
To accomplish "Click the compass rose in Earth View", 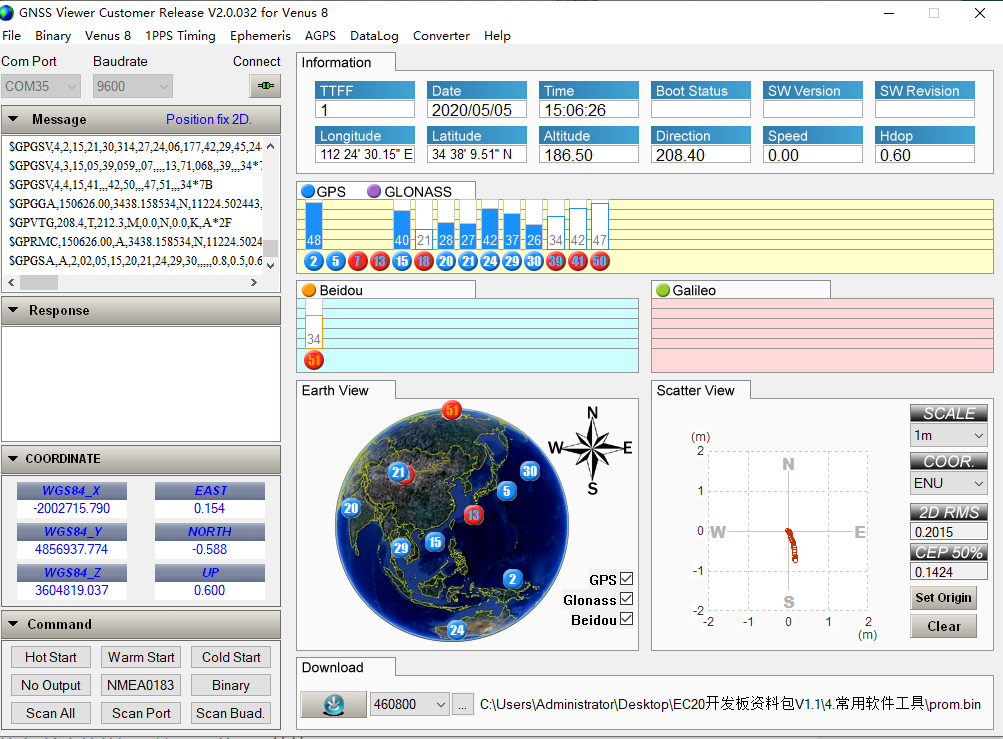I will [592, 448].
